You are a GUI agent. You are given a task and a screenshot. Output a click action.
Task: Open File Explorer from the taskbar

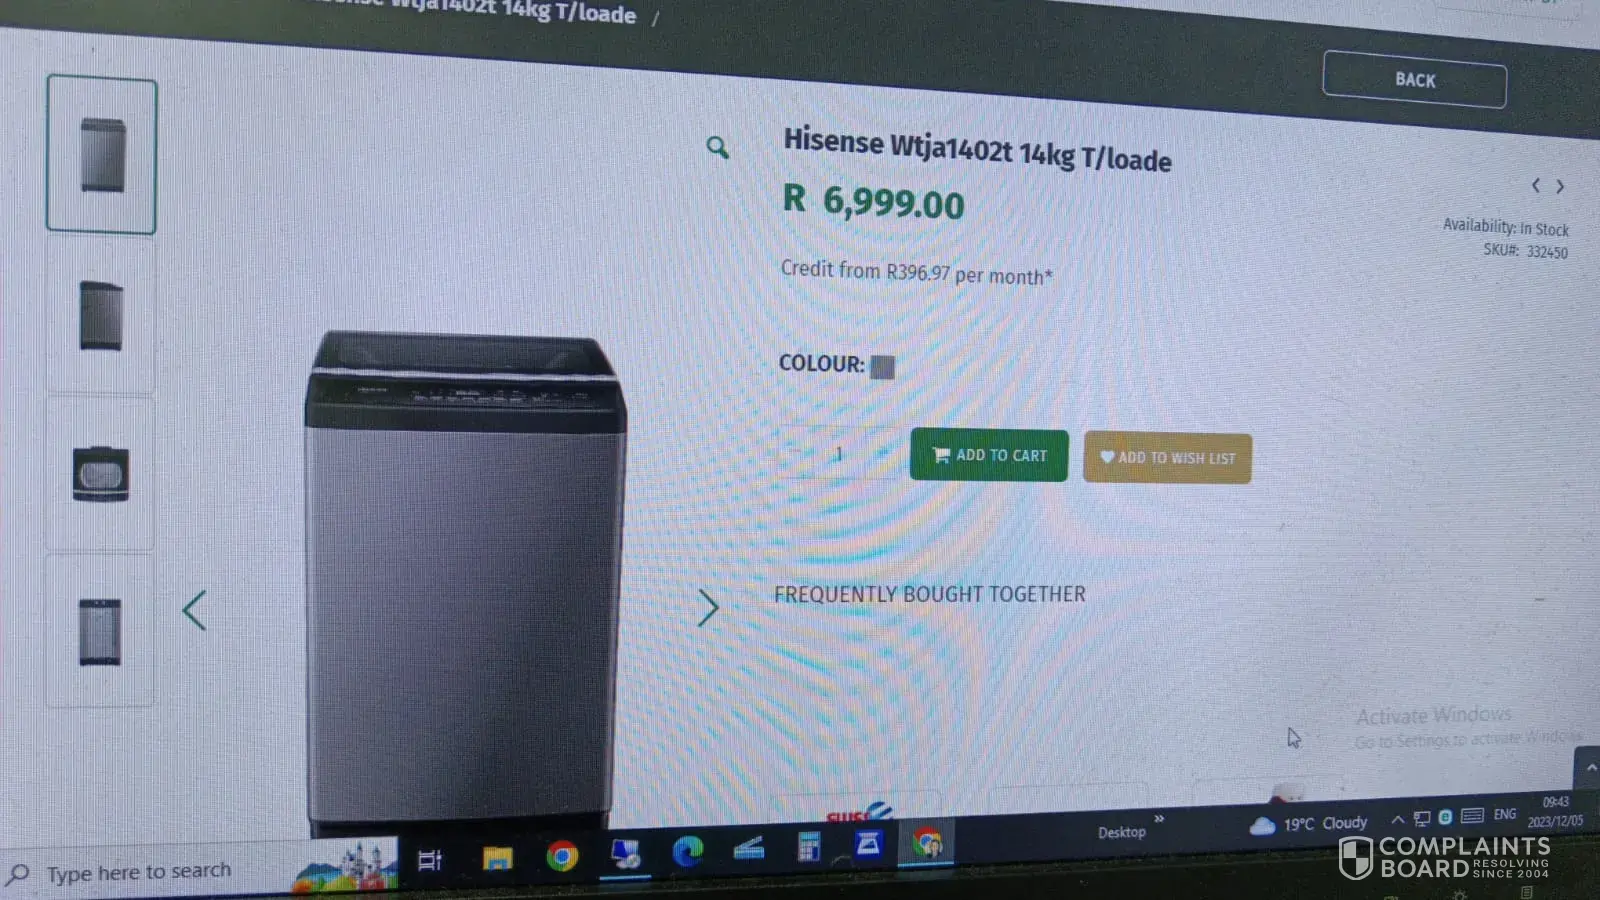point(497,858)
